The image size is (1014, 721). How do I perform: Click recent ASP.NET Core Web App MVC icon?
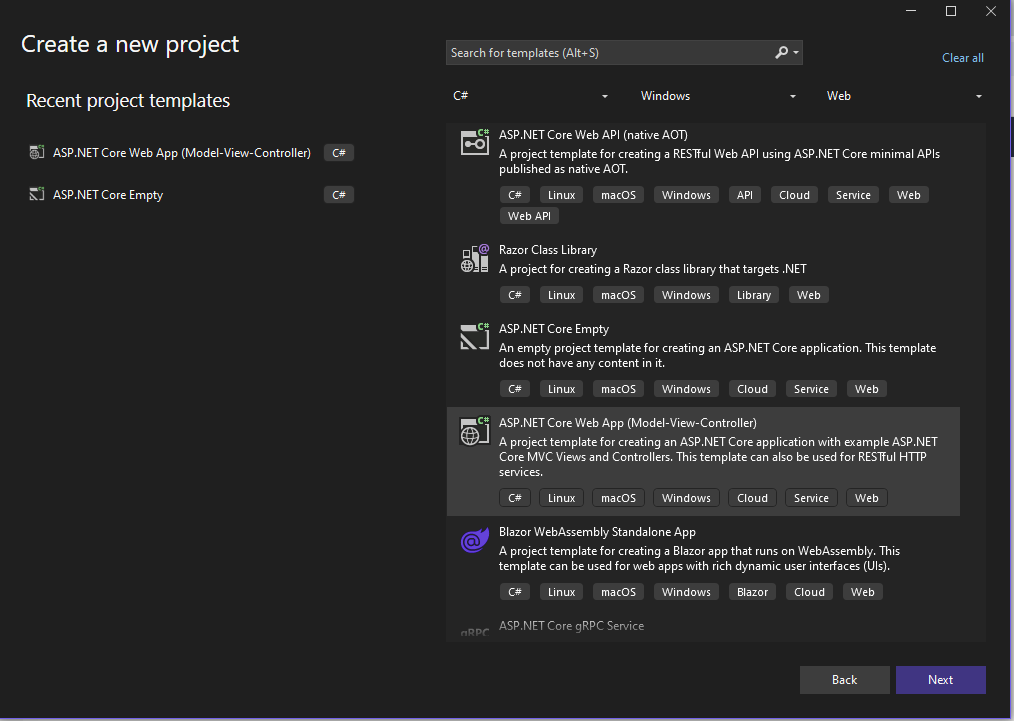[x=37, y=153]
